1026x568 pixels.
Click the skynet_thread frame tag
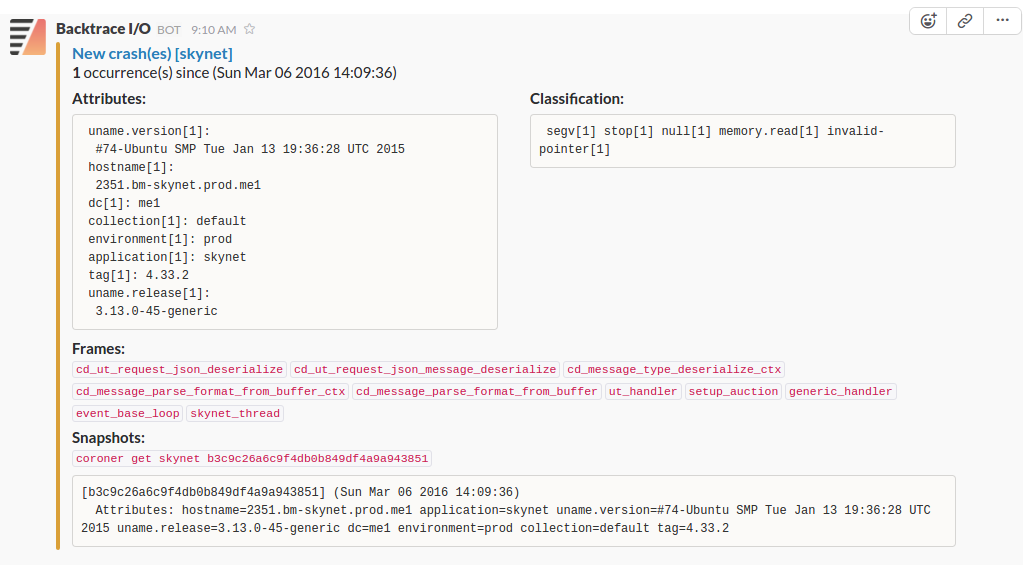[x=235, y=414]
